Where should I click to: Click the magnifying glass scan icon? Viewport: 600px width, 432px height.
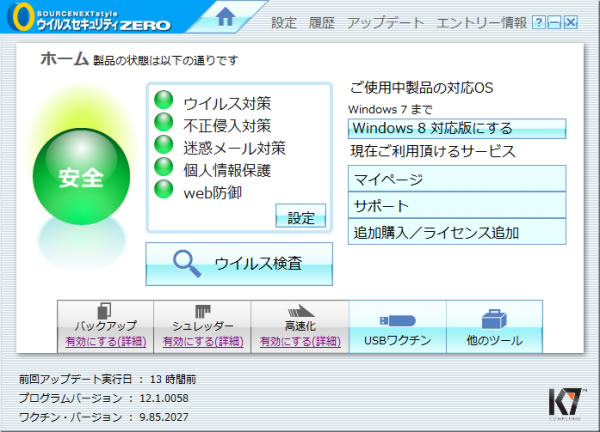click(x=187, y=263)
